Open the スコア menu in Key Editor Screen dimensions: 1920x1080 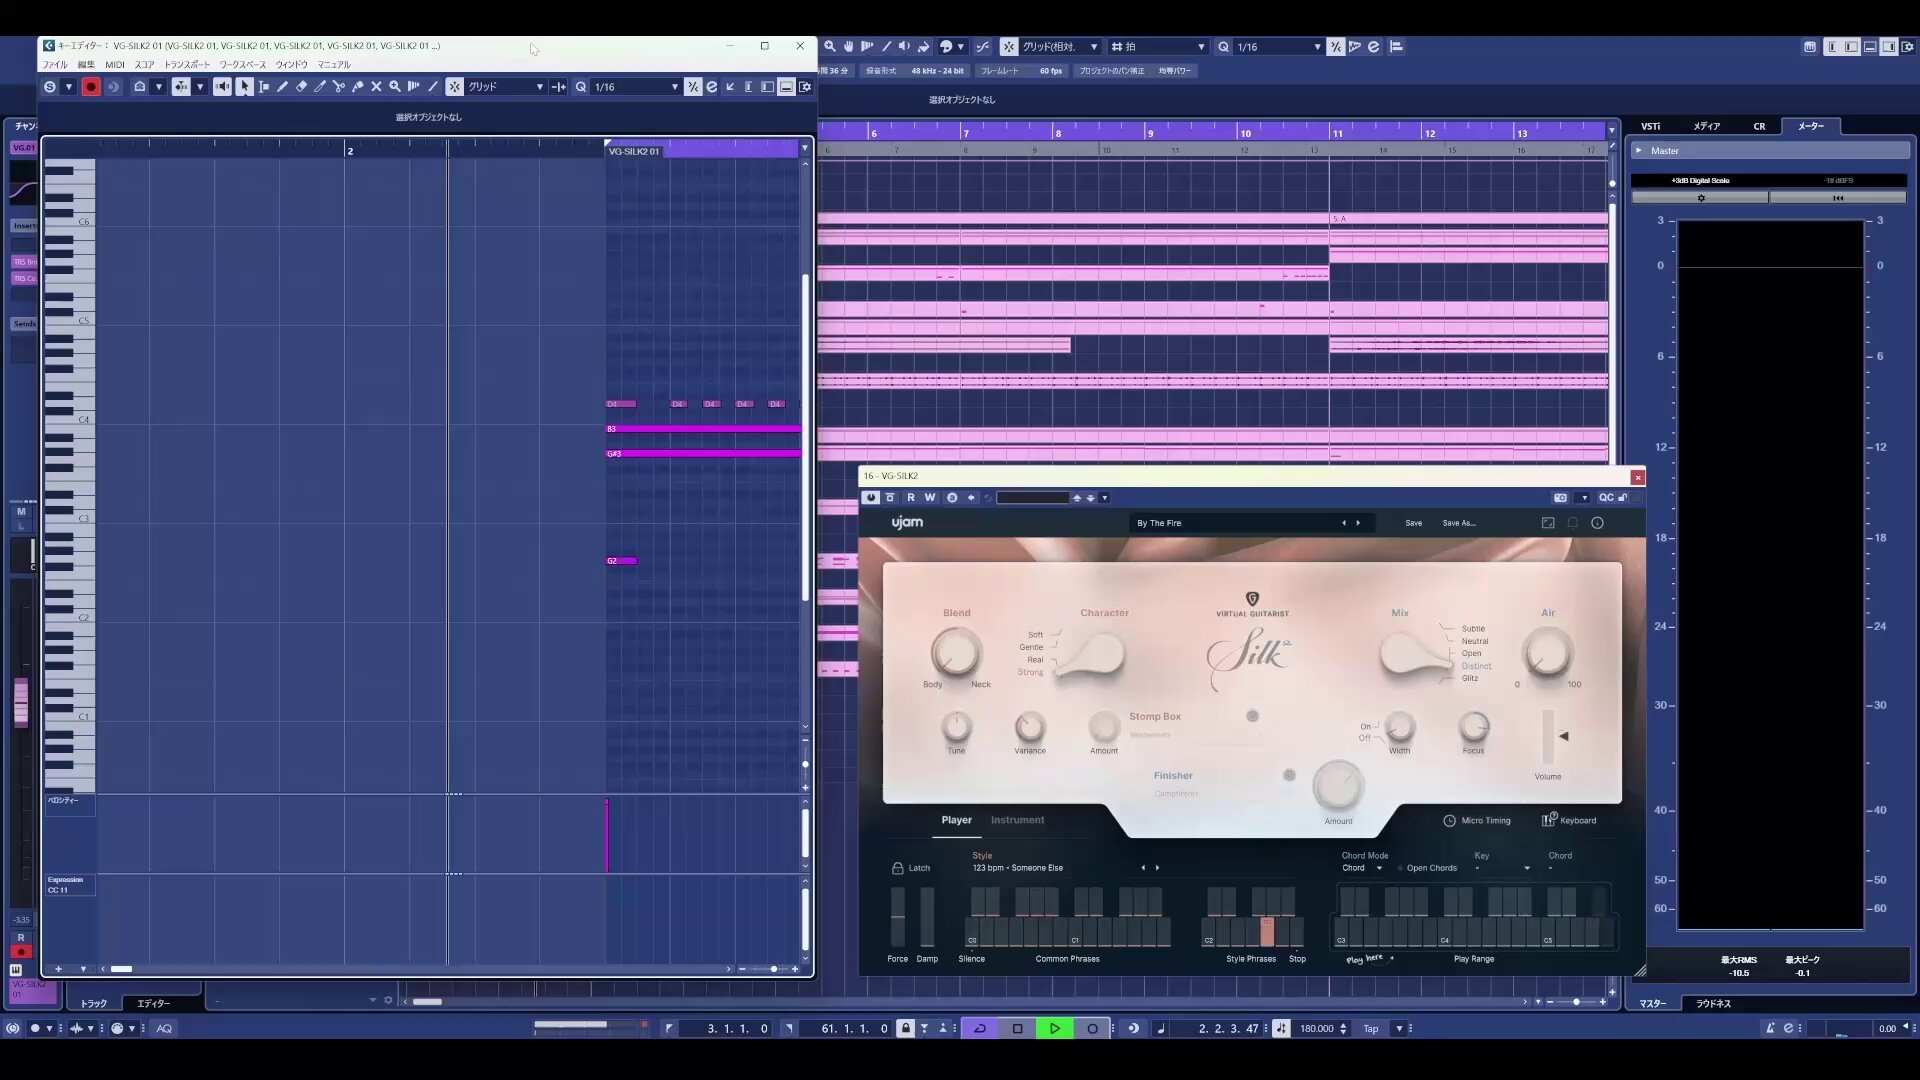click(144, 65)
